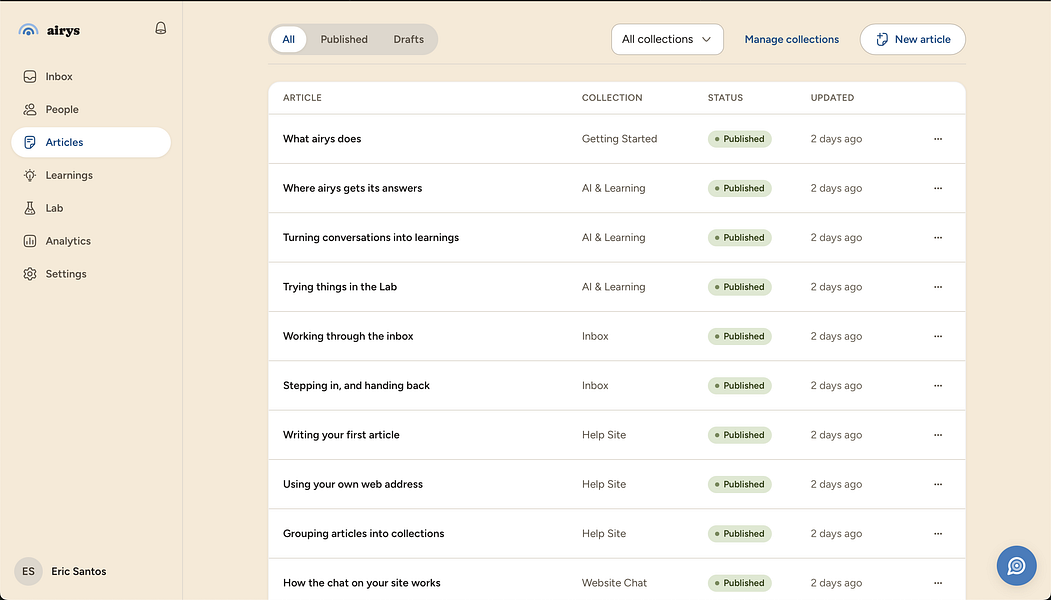Open Grouping articles into collections article

[363, 534]
